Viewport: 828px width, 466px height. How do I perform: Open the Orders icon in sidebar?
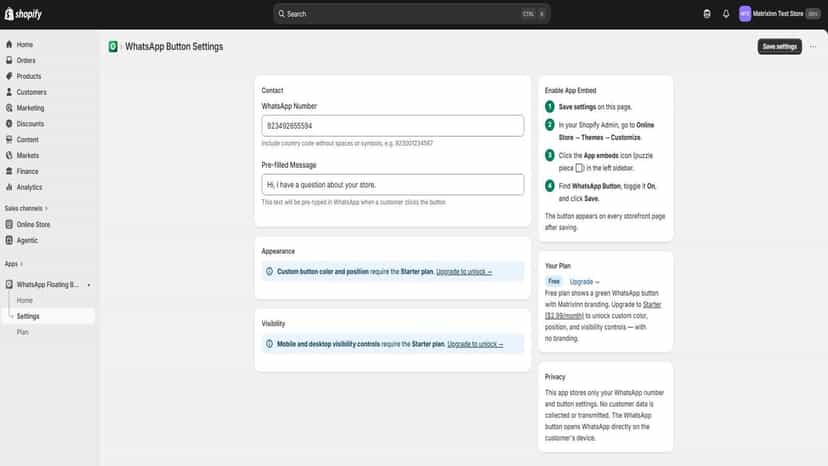(x=9, y=60)
